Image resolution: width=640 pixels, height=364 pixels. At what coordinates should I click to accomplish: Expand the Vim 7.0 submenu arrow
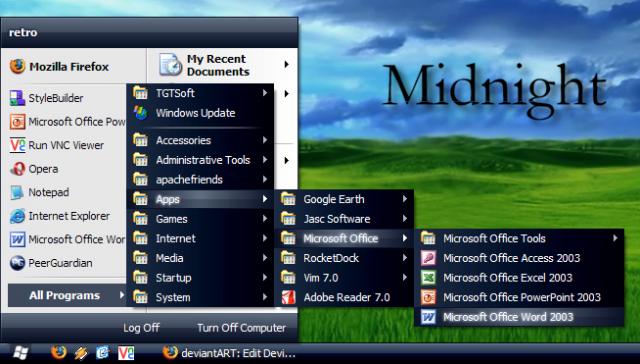point(404,277)
